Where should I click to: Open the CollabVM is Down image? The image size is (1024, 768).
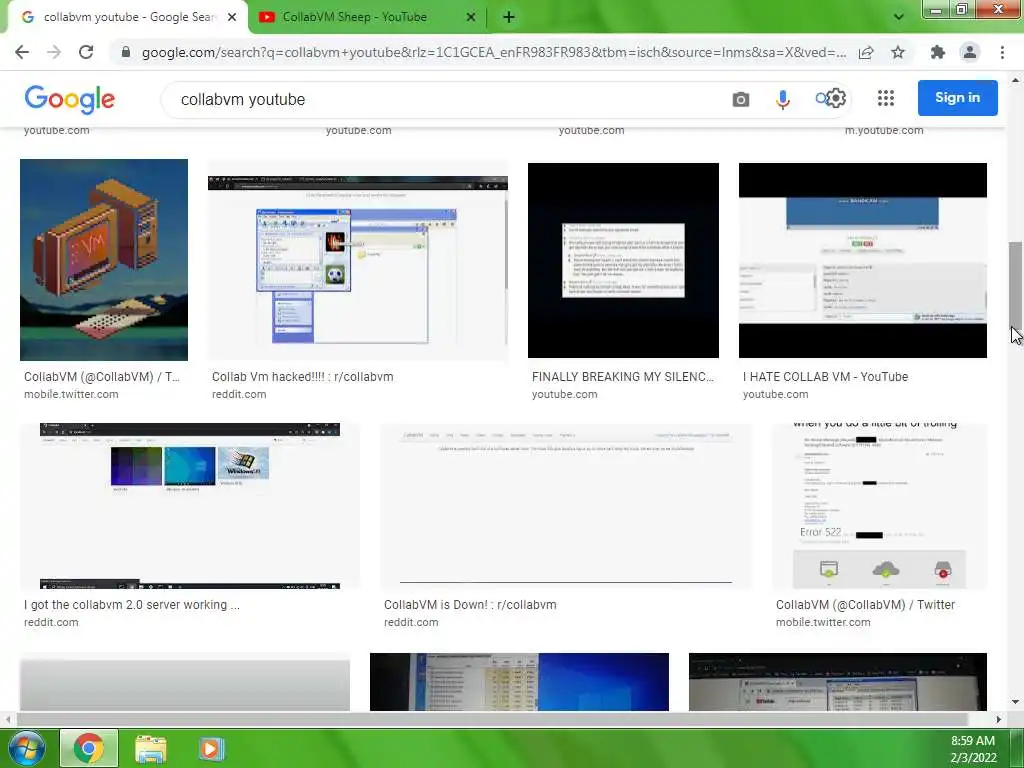566,506
